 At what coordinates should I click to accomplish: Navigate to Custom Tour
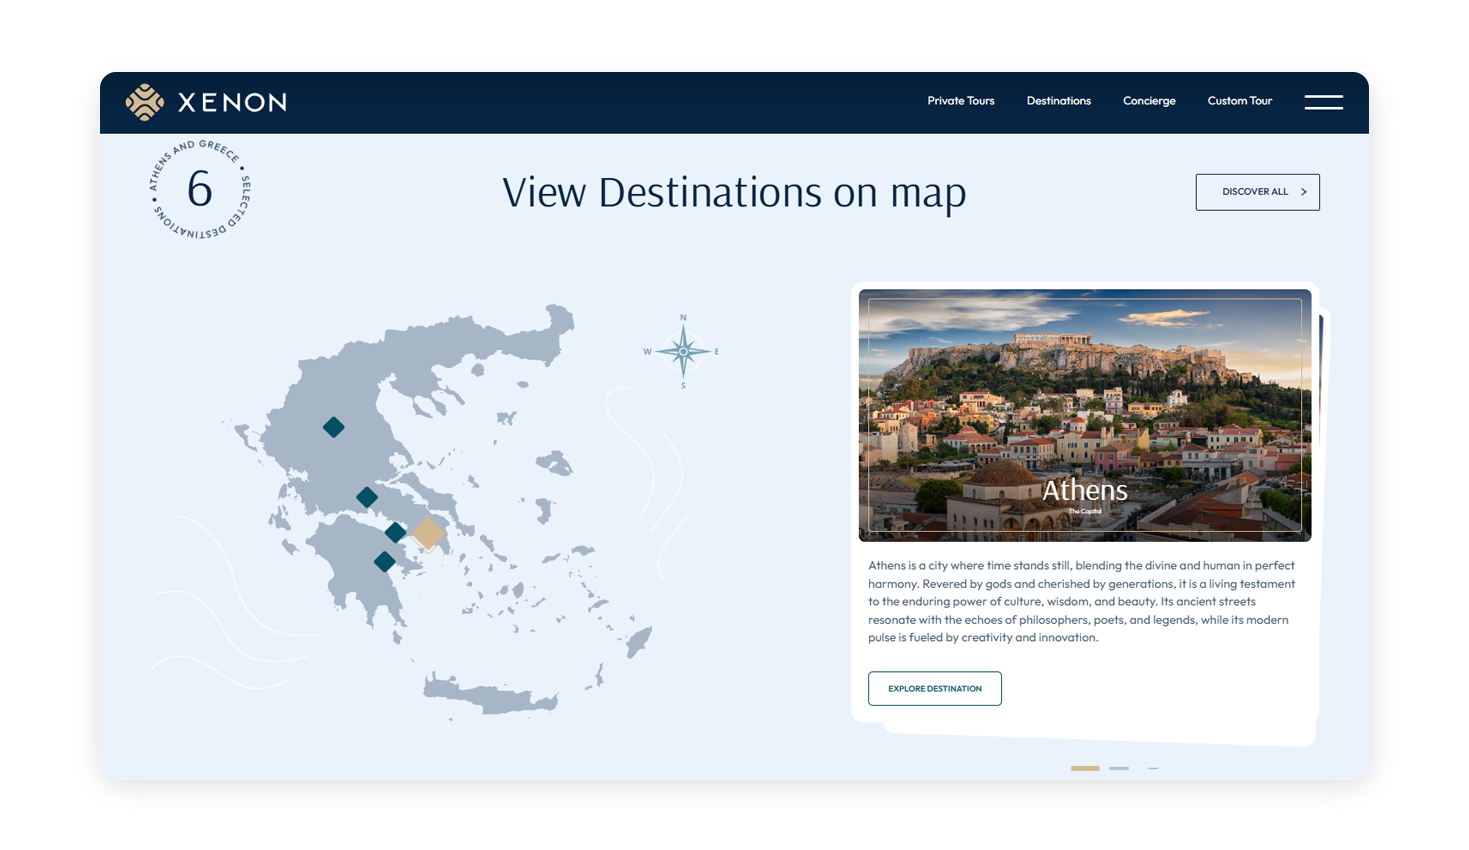pyautogui.click(x=1239, y=101)
